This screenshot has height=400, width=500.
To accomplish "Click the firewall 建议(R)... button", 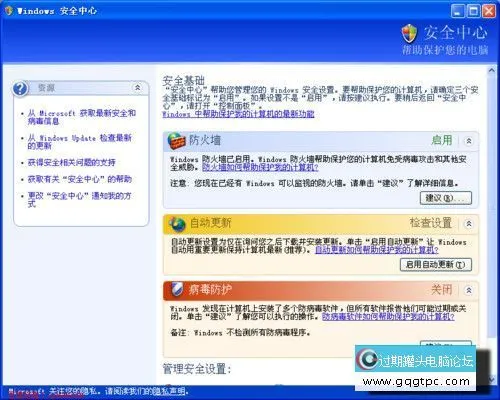I will (446, 198).
